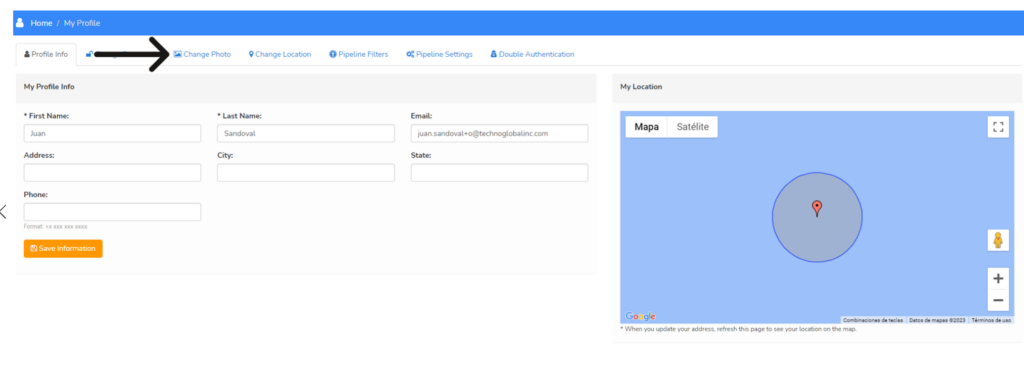The width and height of the screenshot is (1024, 385).
Task: Click the First Name input field
Action: (112, 133)
